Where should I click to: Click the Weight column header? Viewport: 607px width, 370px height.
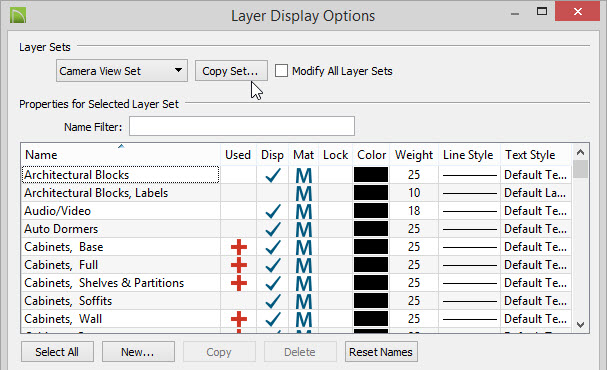click(x=414, y=155)
